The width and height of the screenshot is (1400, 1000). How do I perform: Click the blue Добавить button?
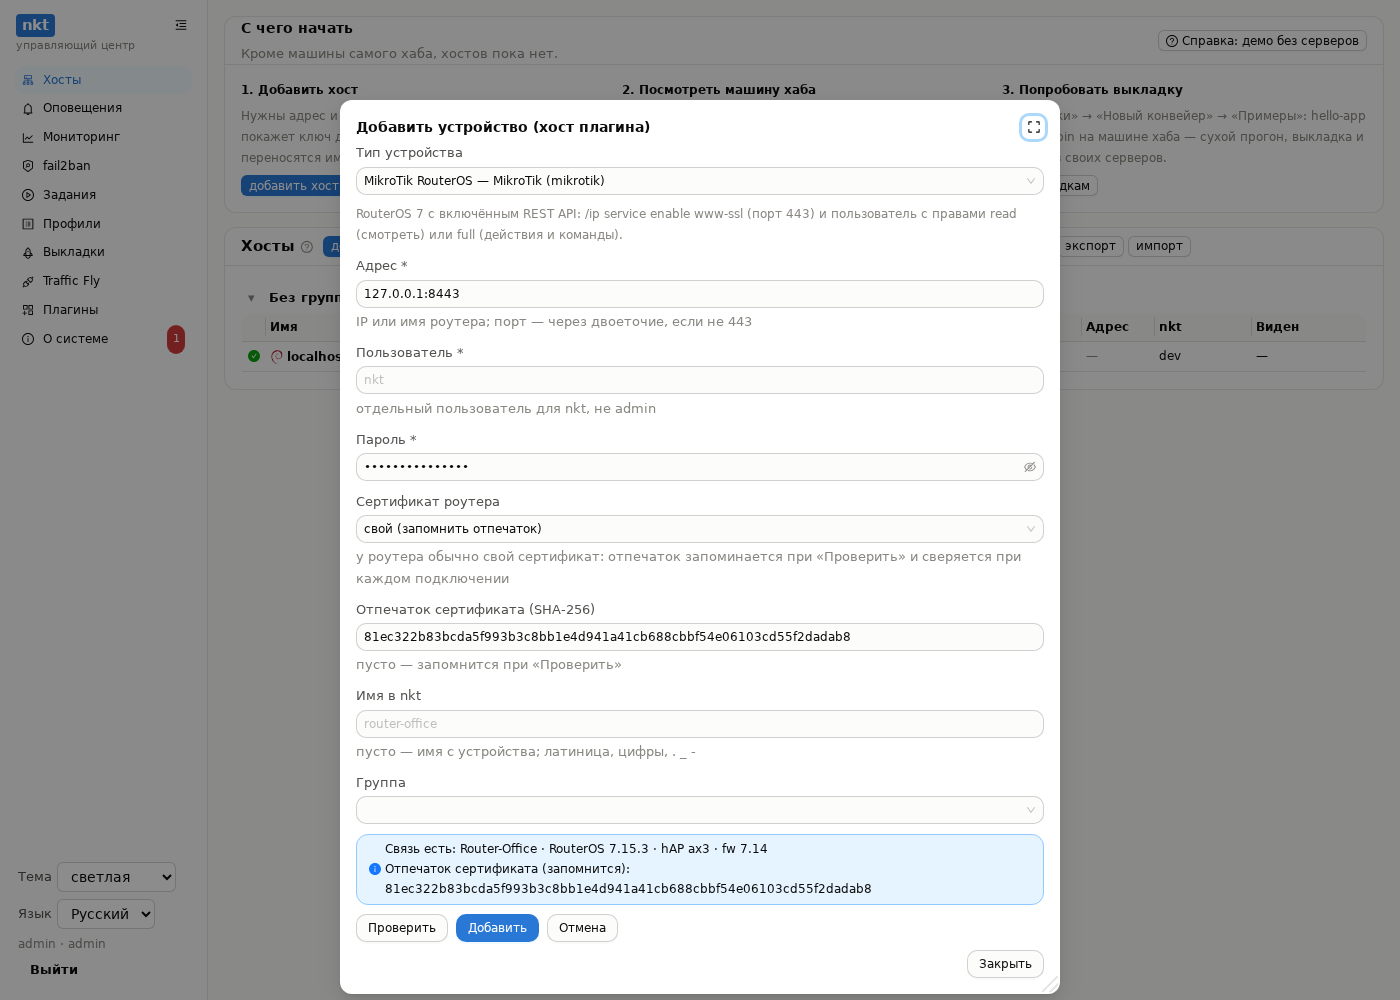pyautogui.click(x=497, y=928)
